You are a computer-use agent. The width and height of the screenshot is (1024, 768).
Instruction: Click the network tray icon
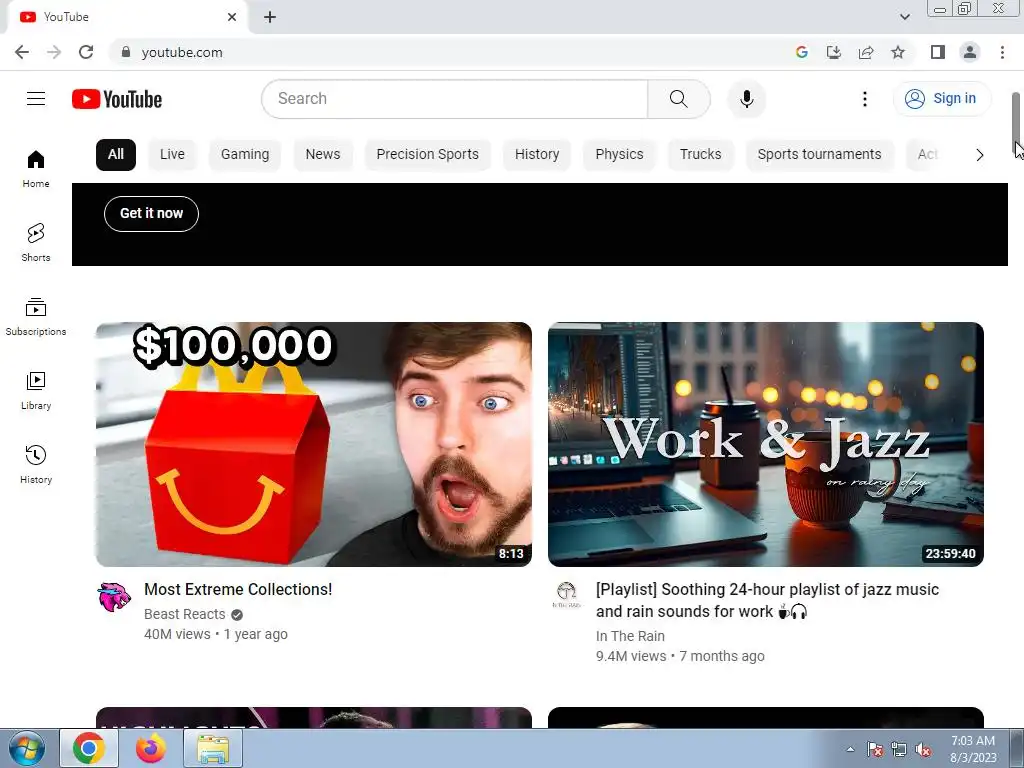(899, 749)
